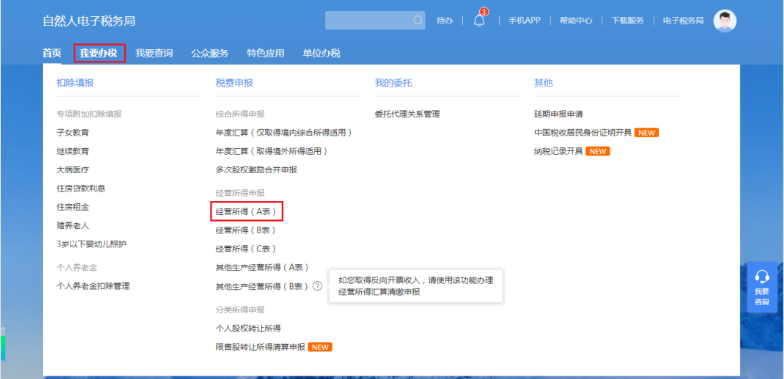The image size is (784, 379).
Task: Select 我要查询 tab
Action: click(x=154, y=53)
